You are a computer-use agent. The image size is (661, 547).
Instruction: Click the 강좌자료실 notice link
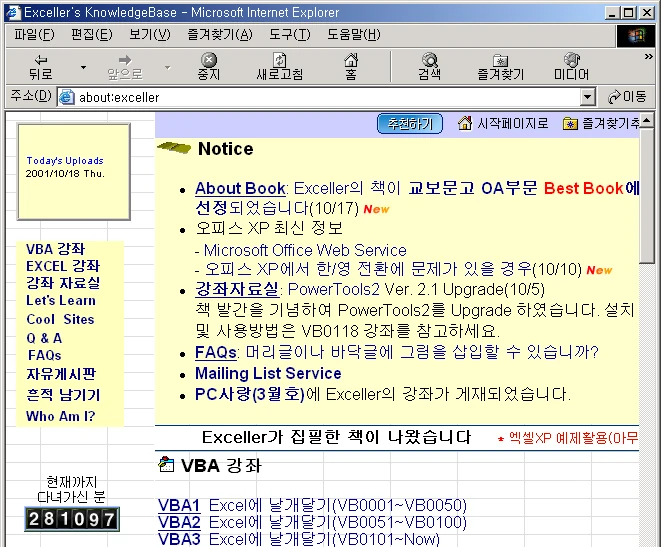[x=237, y=289]
